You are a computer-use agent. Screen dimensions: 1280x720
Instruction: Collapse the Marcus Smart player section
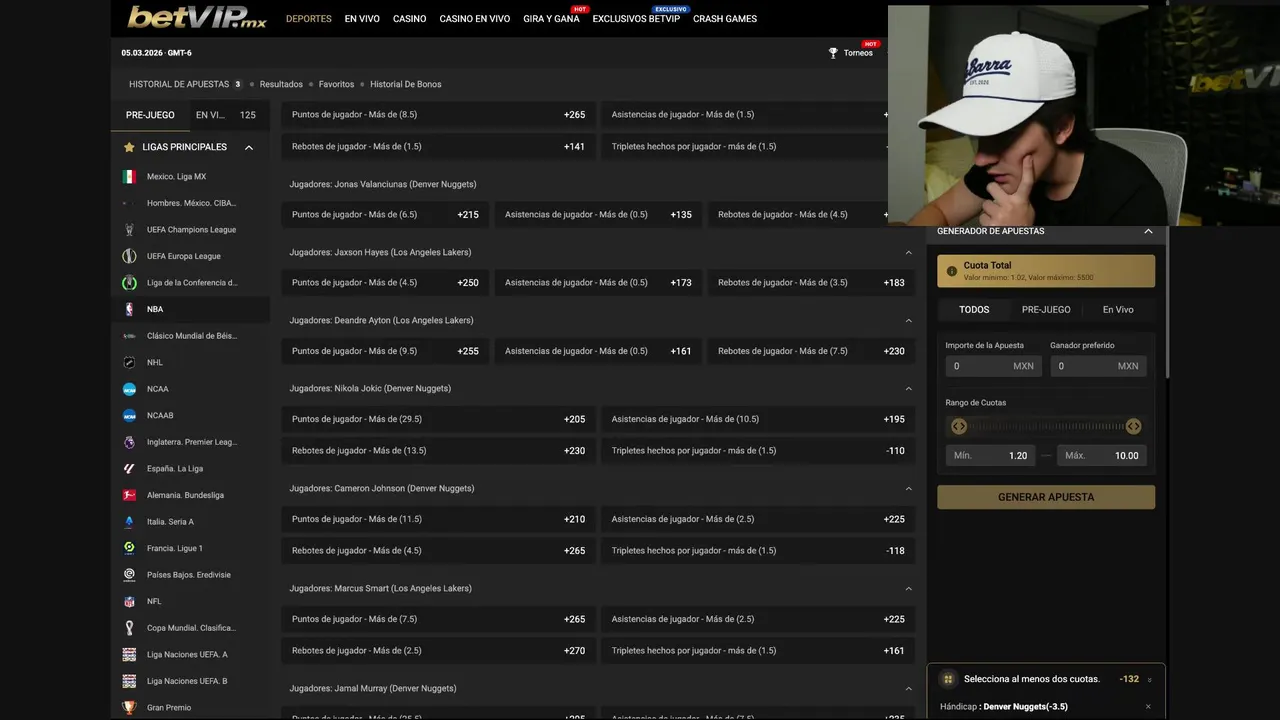[x=908, y=588]
